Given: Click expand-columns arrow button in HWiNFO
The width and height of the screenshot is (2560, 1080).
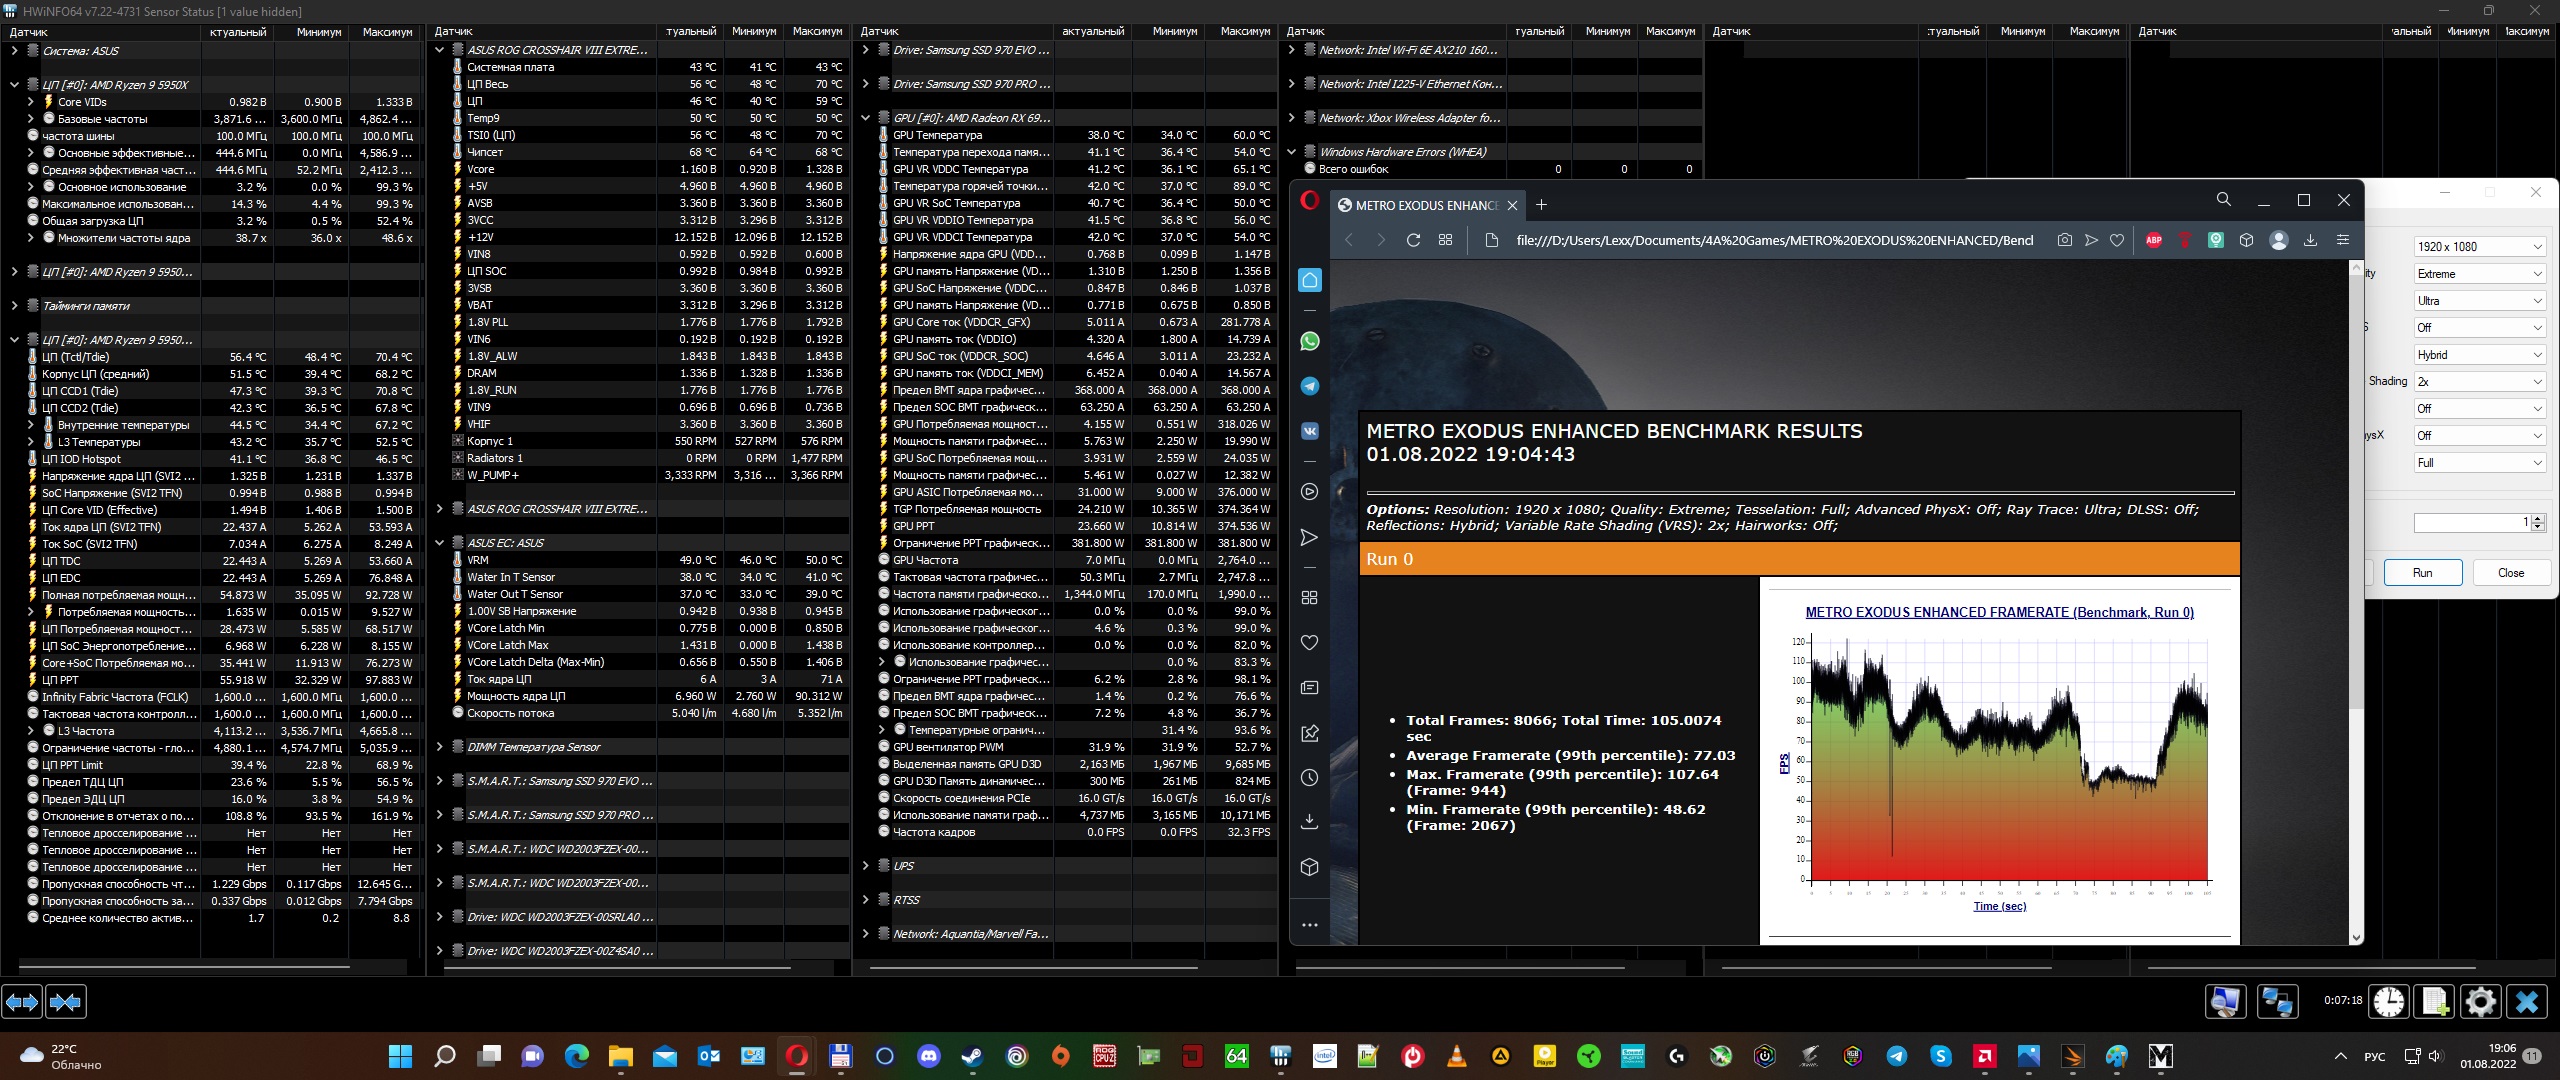Looking at the screenshot, I should [x=22, y=1001].
